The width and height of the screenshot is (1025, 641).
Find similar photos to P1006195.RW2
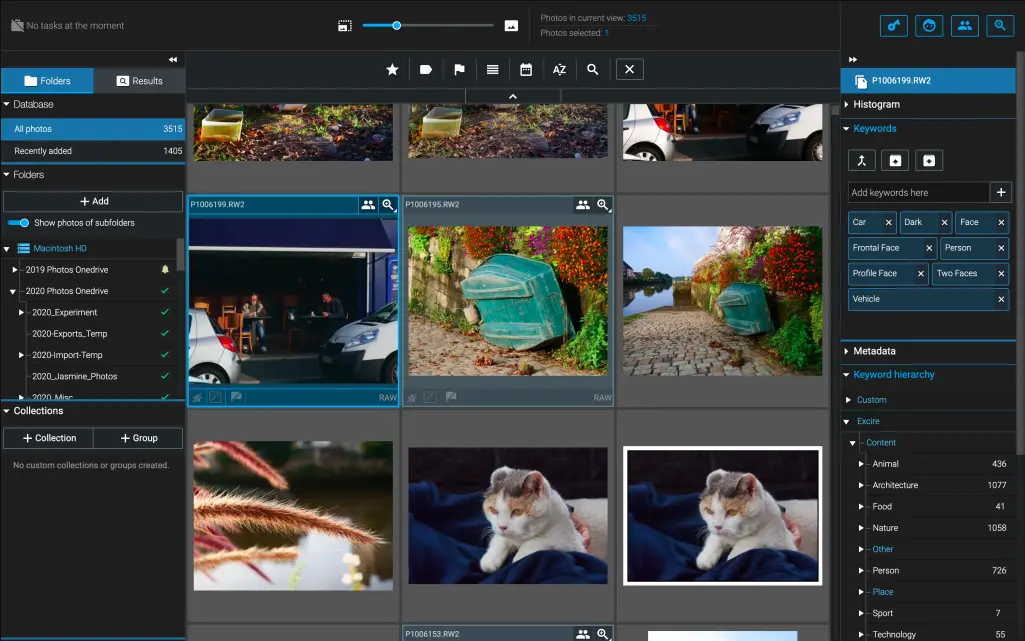point(603,205)
